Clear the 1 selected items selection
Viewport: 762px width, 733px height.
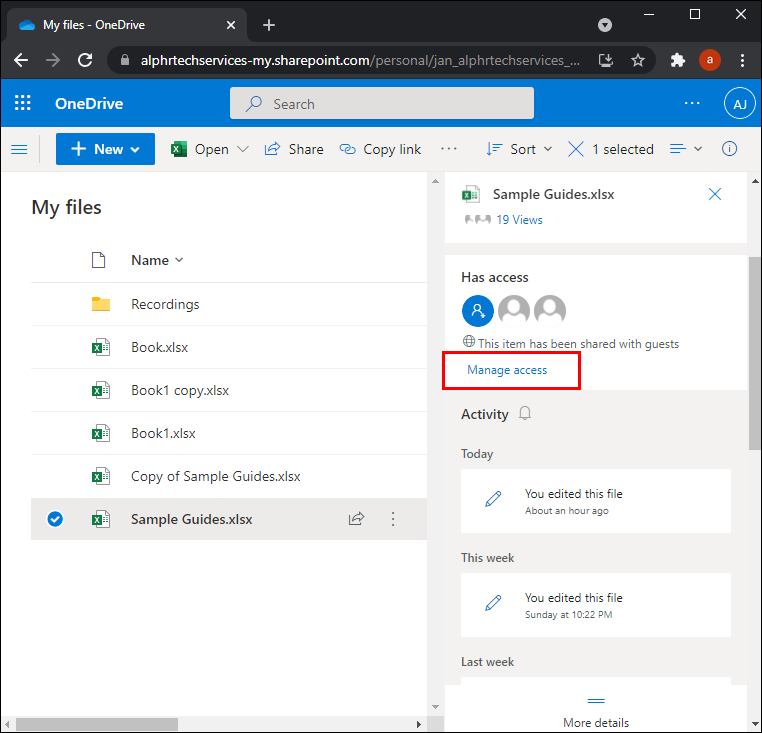(576, 149)
